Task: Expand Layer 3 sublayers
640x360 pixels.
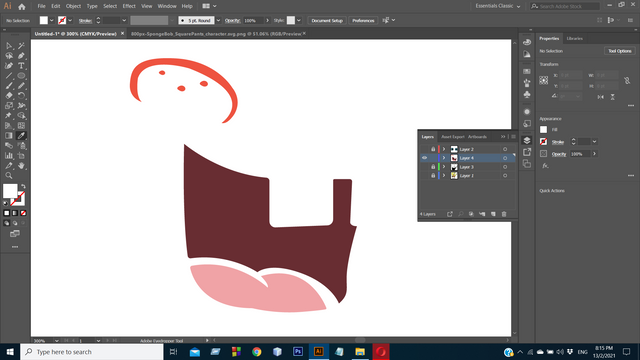Action: click(x=444, y=167)
